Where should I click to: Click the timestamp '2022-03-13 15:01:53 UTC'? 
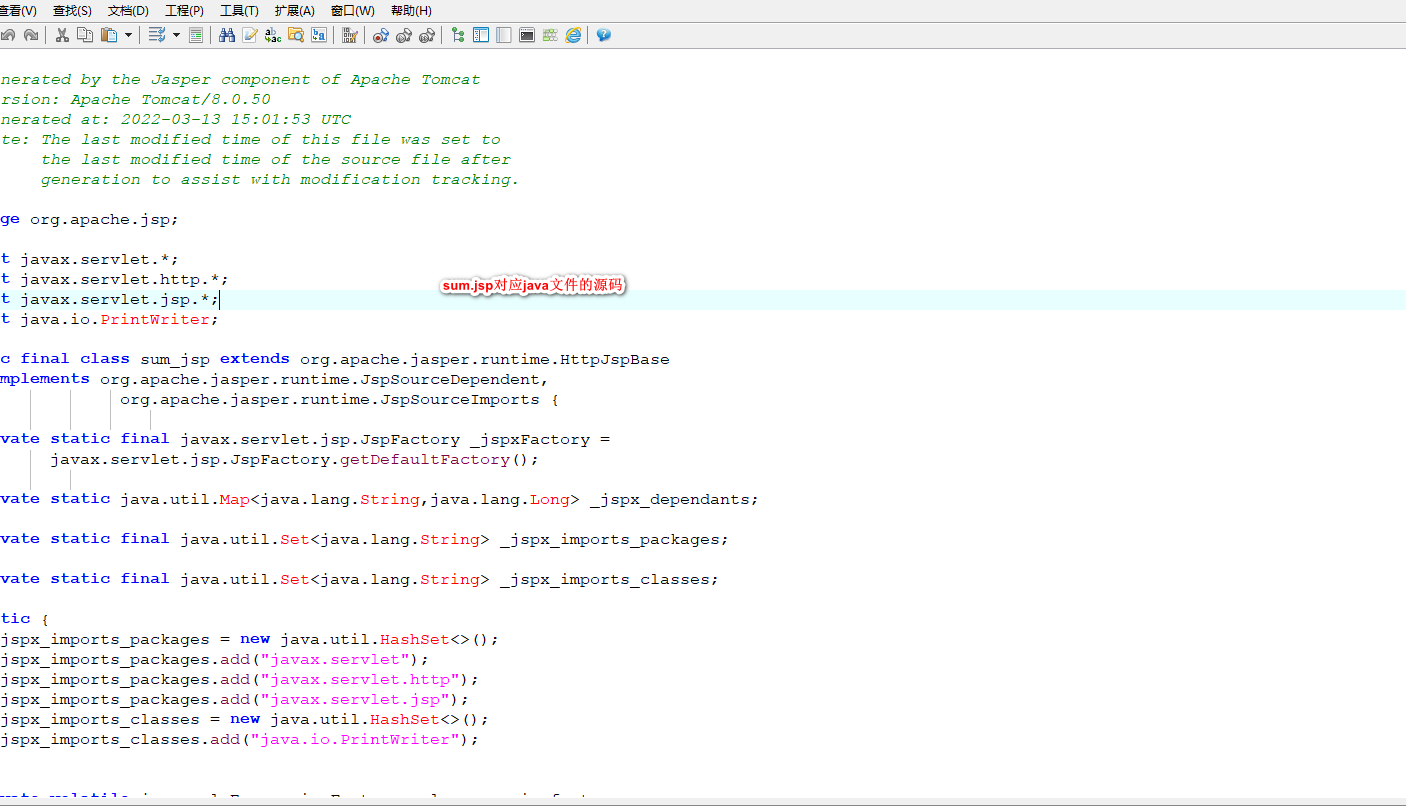(236, 120)
